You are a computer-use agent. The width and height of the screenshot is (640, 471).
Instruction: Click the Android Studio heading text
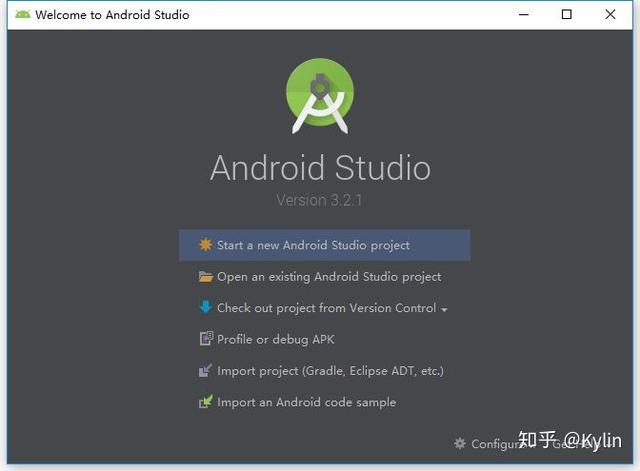click(x=320, y=168)
